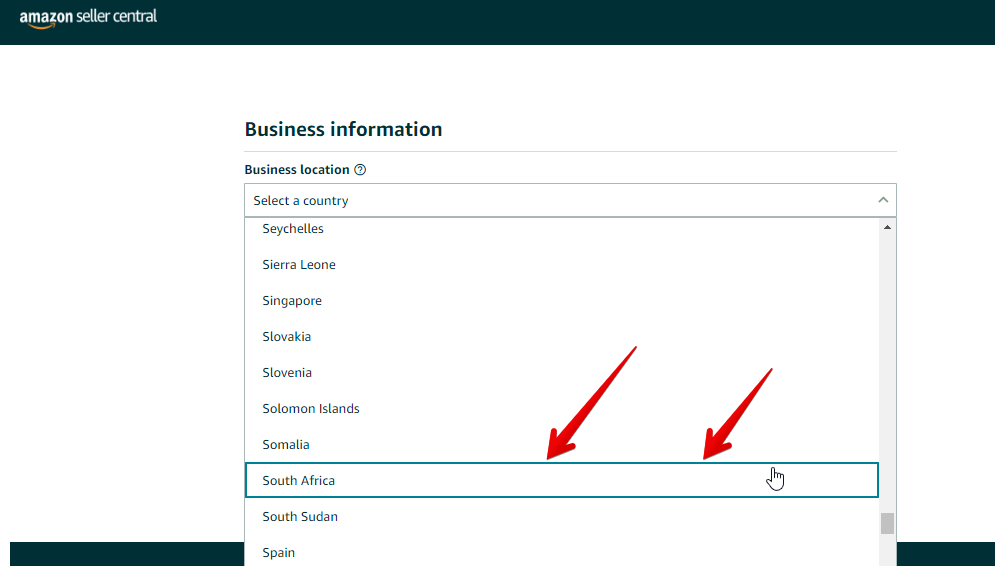995x566 pixels.
Task: Click the Amazon Seller Central logo
Action: (88, 18)
